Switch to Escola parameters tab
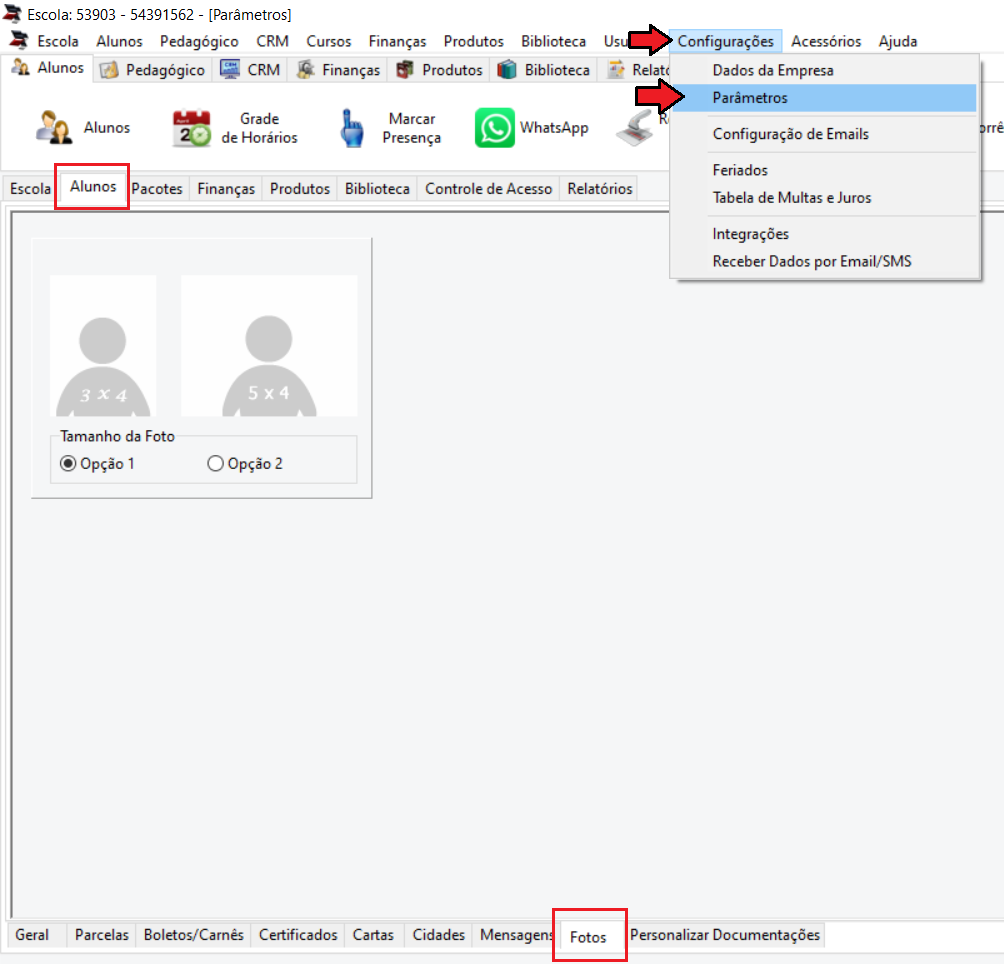Viewport: 1004px width, 964px height. coord(30,188)
